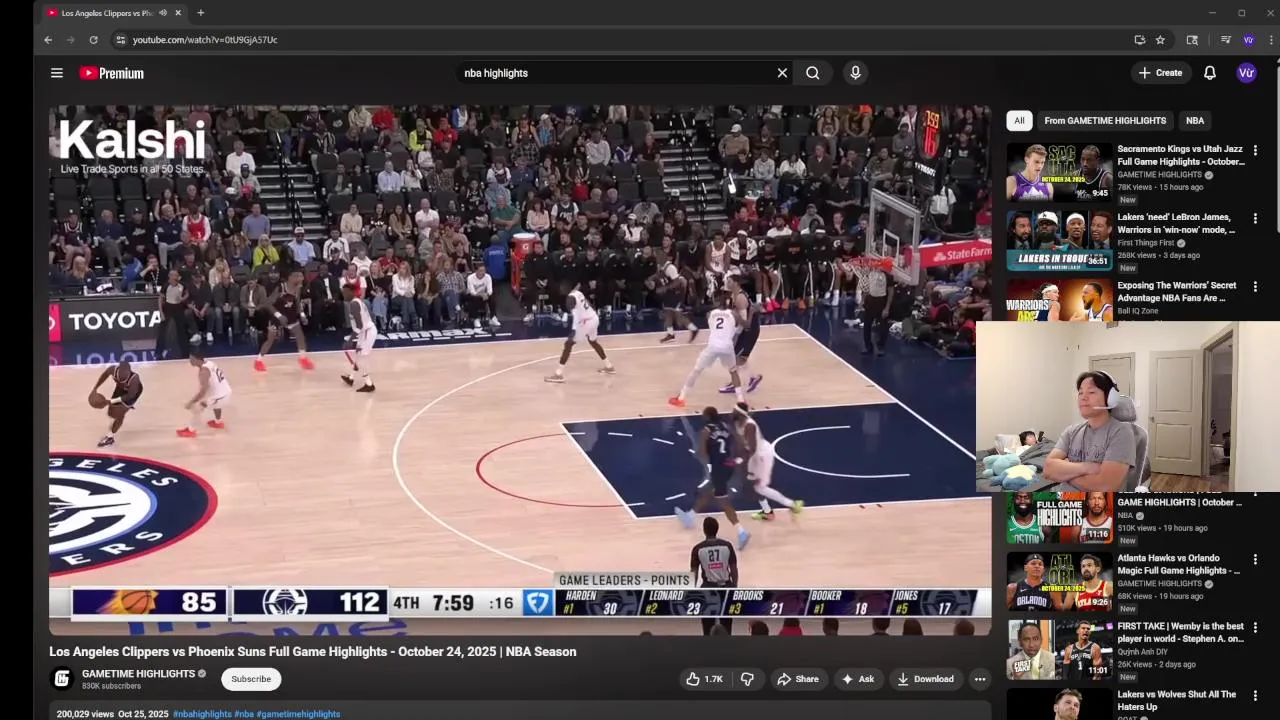Go back in browser history

click(47, 40)
